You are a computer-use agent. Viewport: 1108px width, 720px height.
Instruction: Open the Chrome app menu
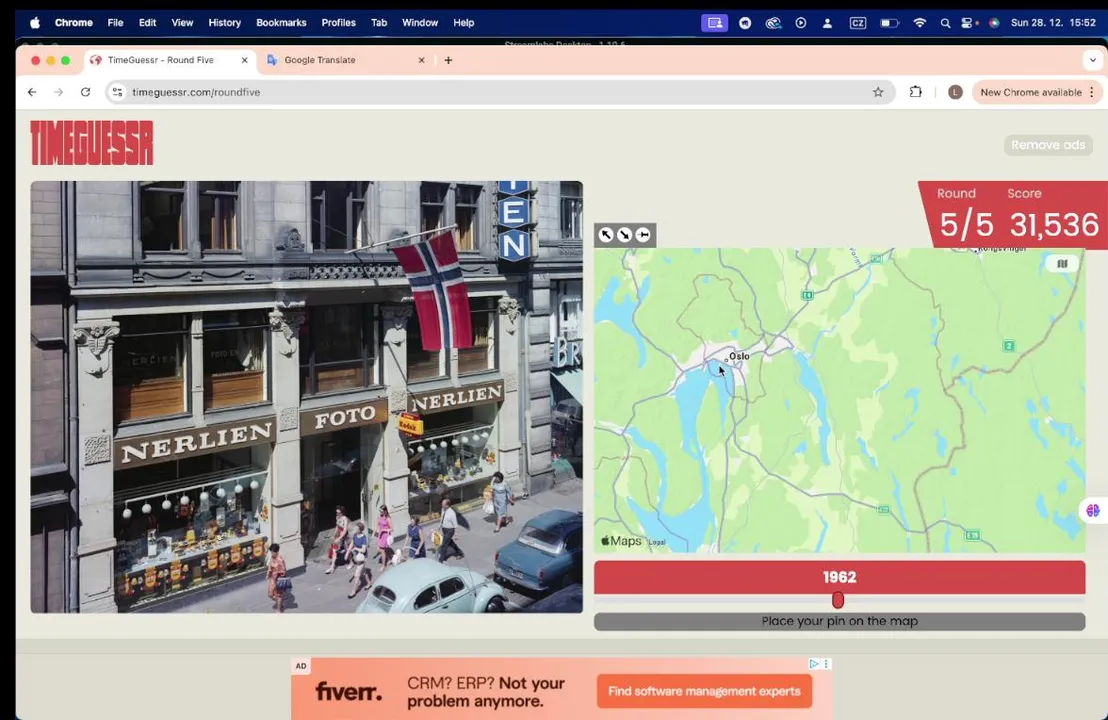pos(73,23)
